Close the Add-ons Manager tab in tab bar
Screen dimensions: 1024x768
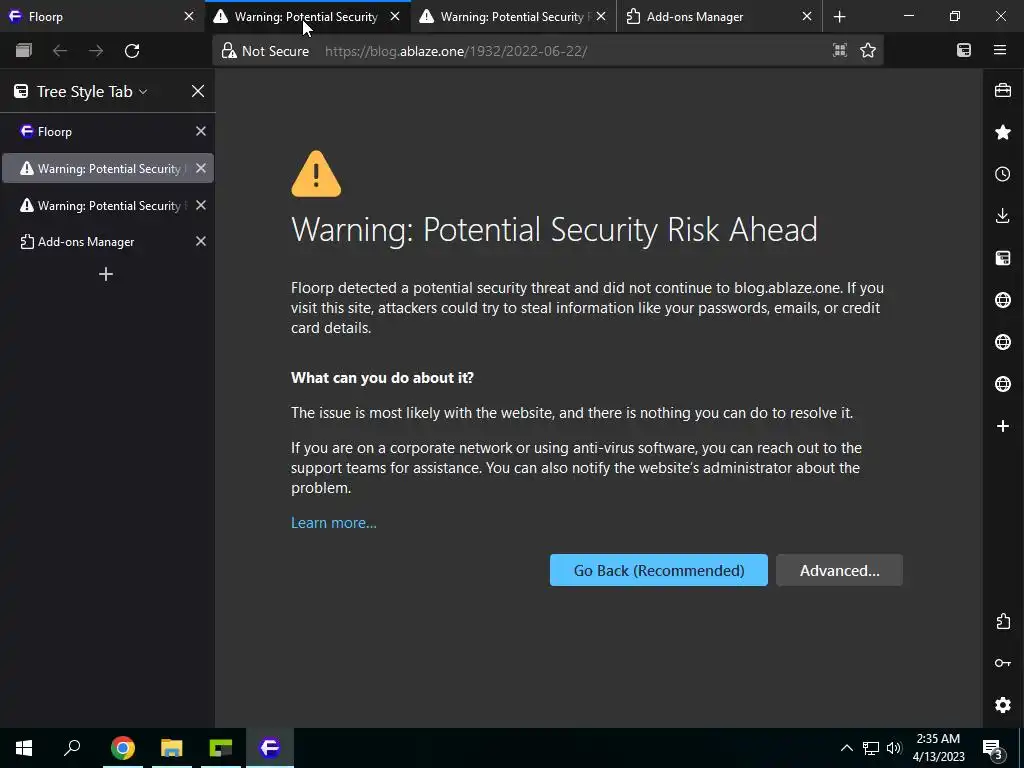coord(807,17)
